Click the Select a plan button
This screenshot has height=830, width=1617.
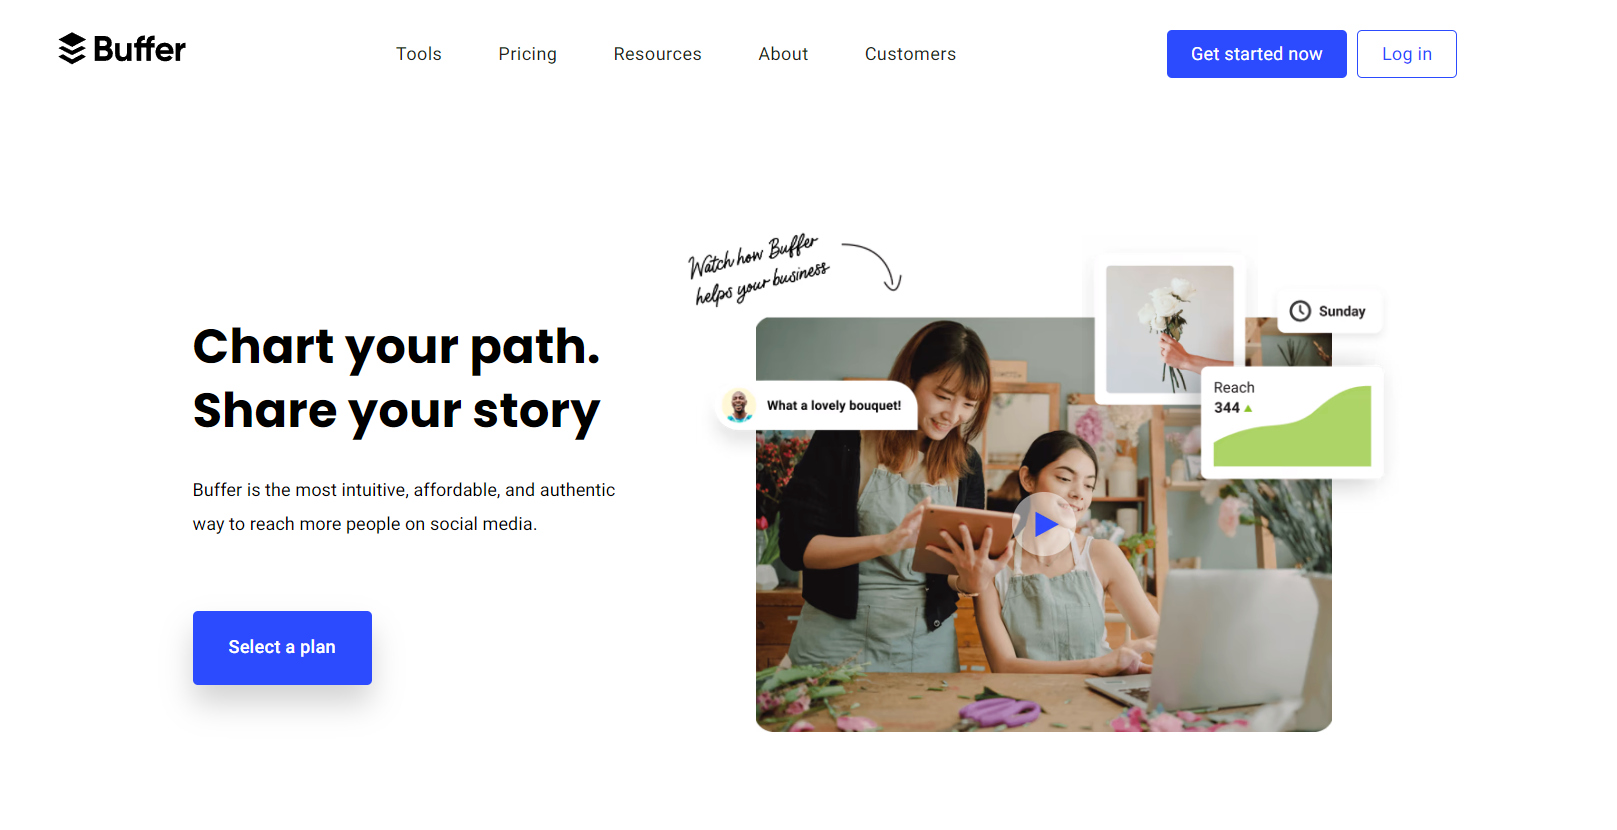(x=282, y=647)
